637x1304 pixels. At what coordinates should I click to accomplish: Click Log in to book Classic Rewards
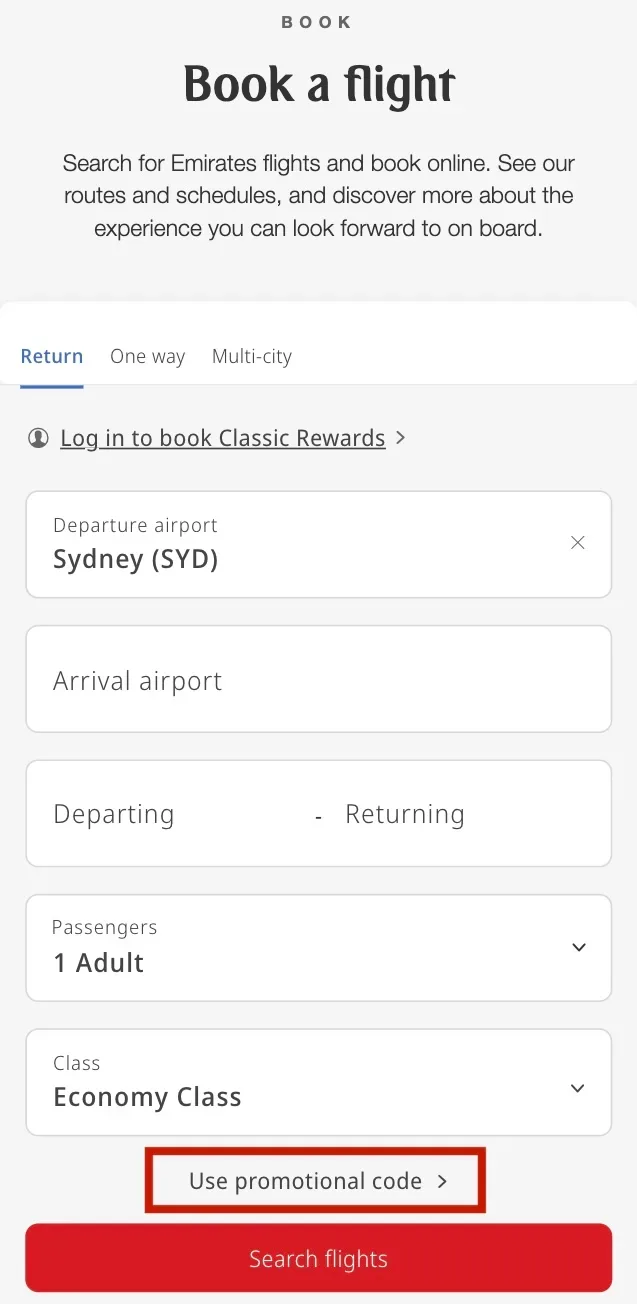click(x=222, y=437)
